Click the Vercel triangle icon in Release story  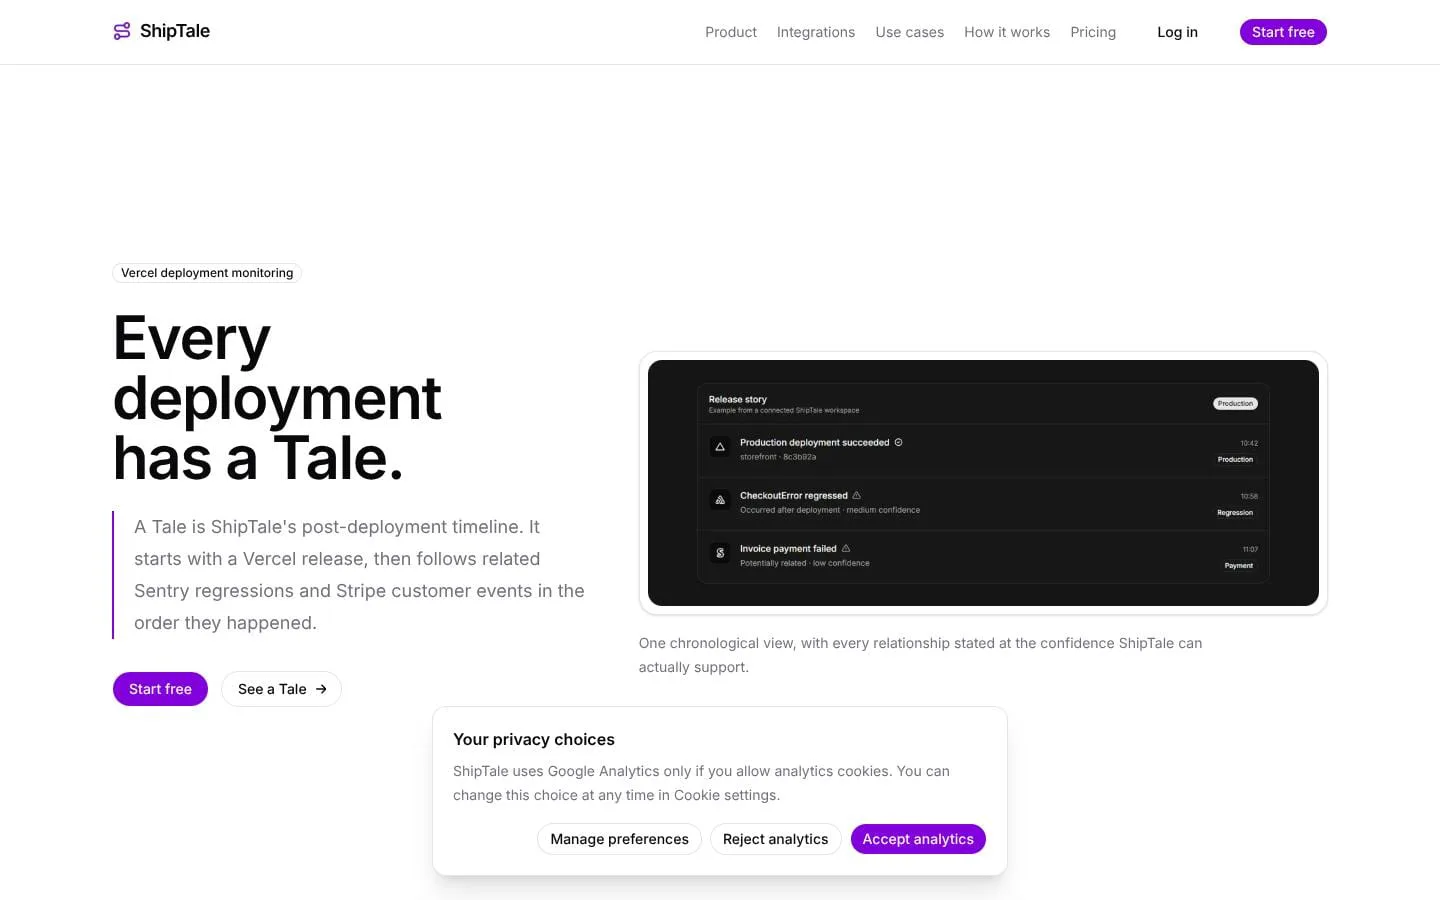(720, 447)
